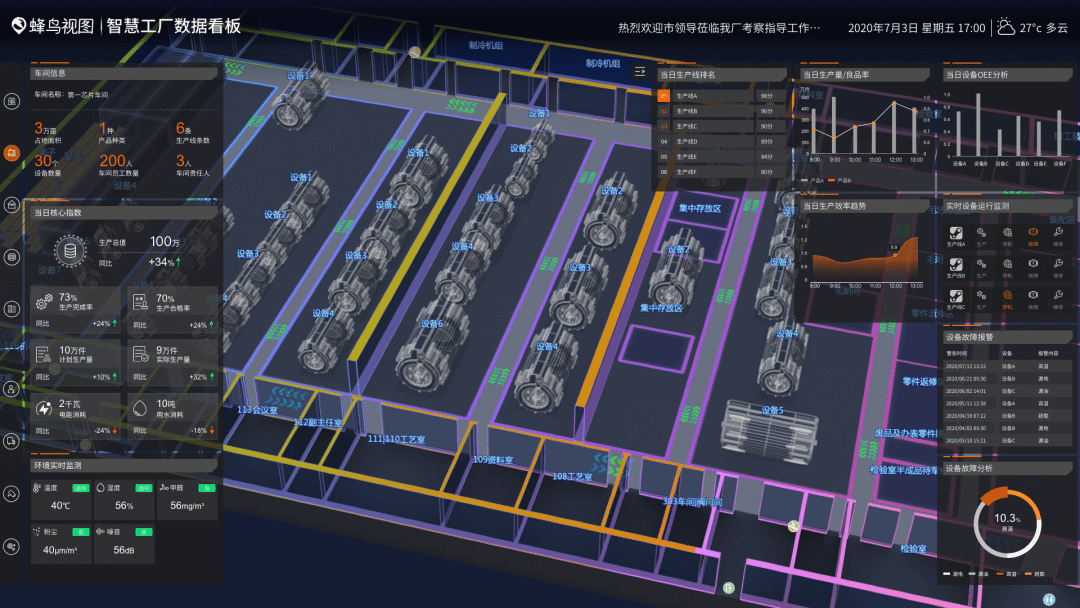1080x608 pixels.
Task: Click the 设备5 machine label in 3D map
Action: click(x=772, y=411)
